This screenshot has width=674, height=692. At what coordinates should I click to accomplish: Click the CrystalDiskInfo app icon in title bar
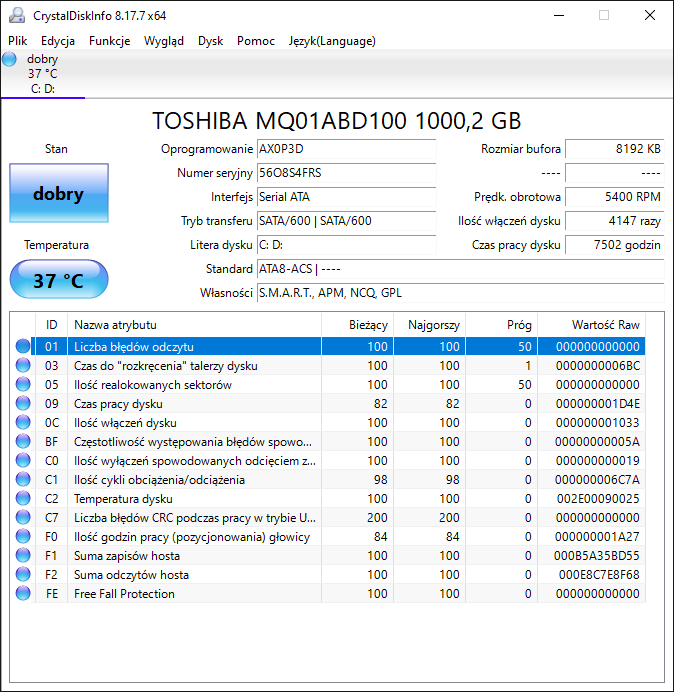[17, 15]
